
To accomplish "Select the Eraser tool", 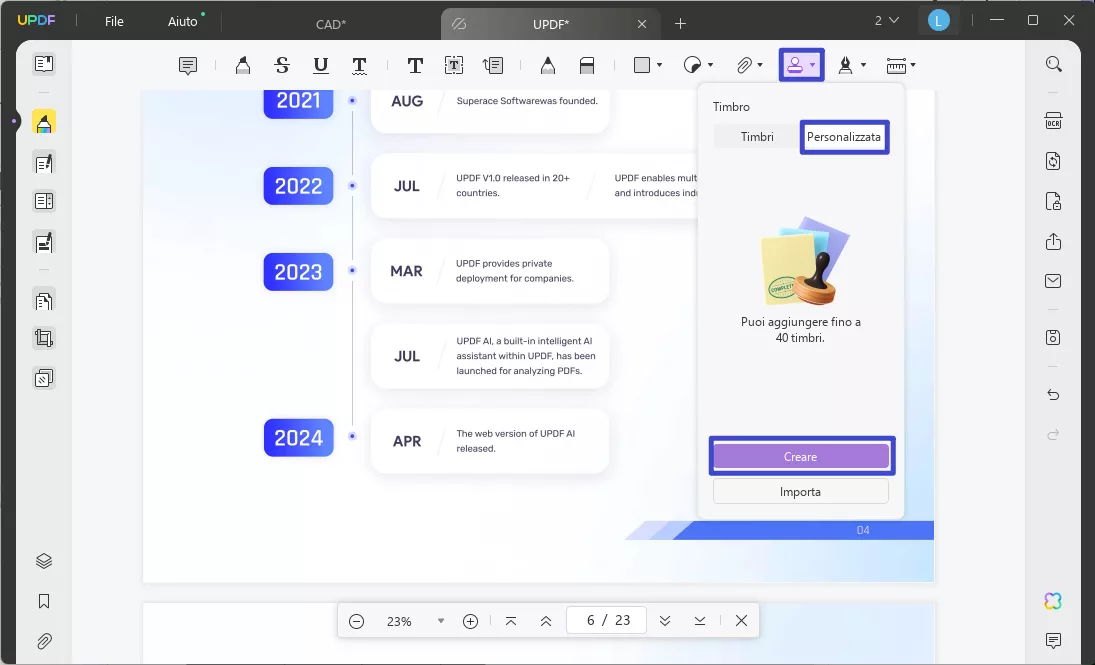I will [x=587, y=66].
